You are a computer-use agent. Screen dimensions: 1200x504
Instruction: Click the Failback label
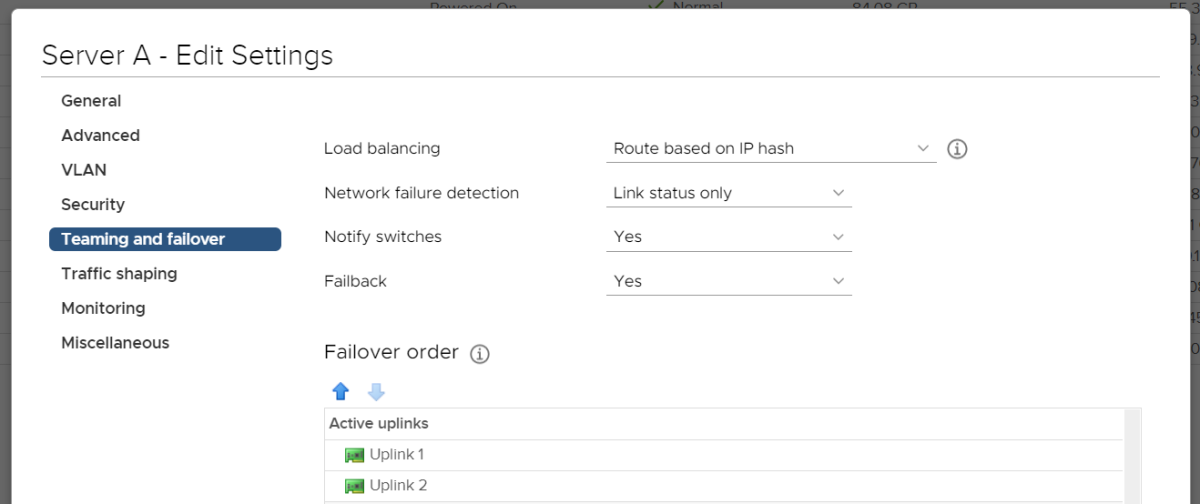pos(355,281)
